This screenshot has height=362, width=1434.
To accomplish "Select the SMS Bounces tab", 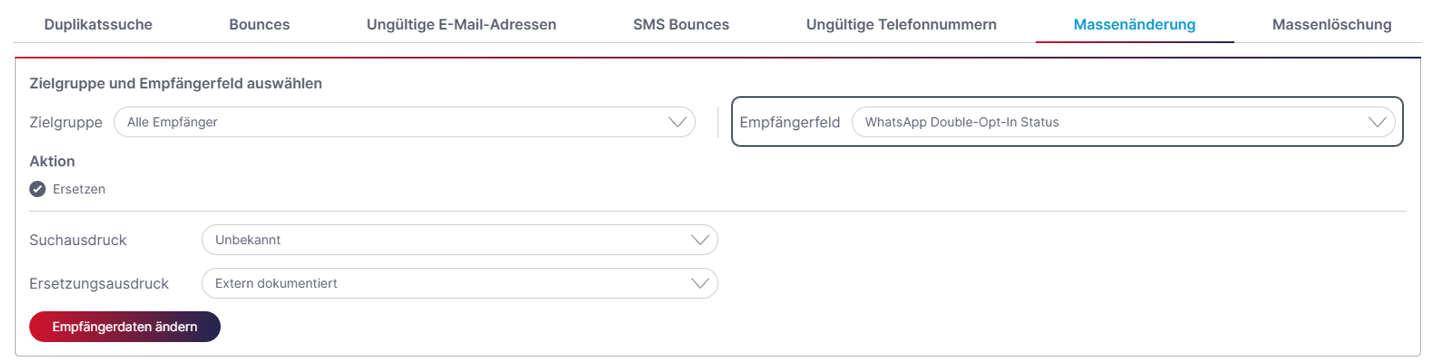I will tap(681, 24).
